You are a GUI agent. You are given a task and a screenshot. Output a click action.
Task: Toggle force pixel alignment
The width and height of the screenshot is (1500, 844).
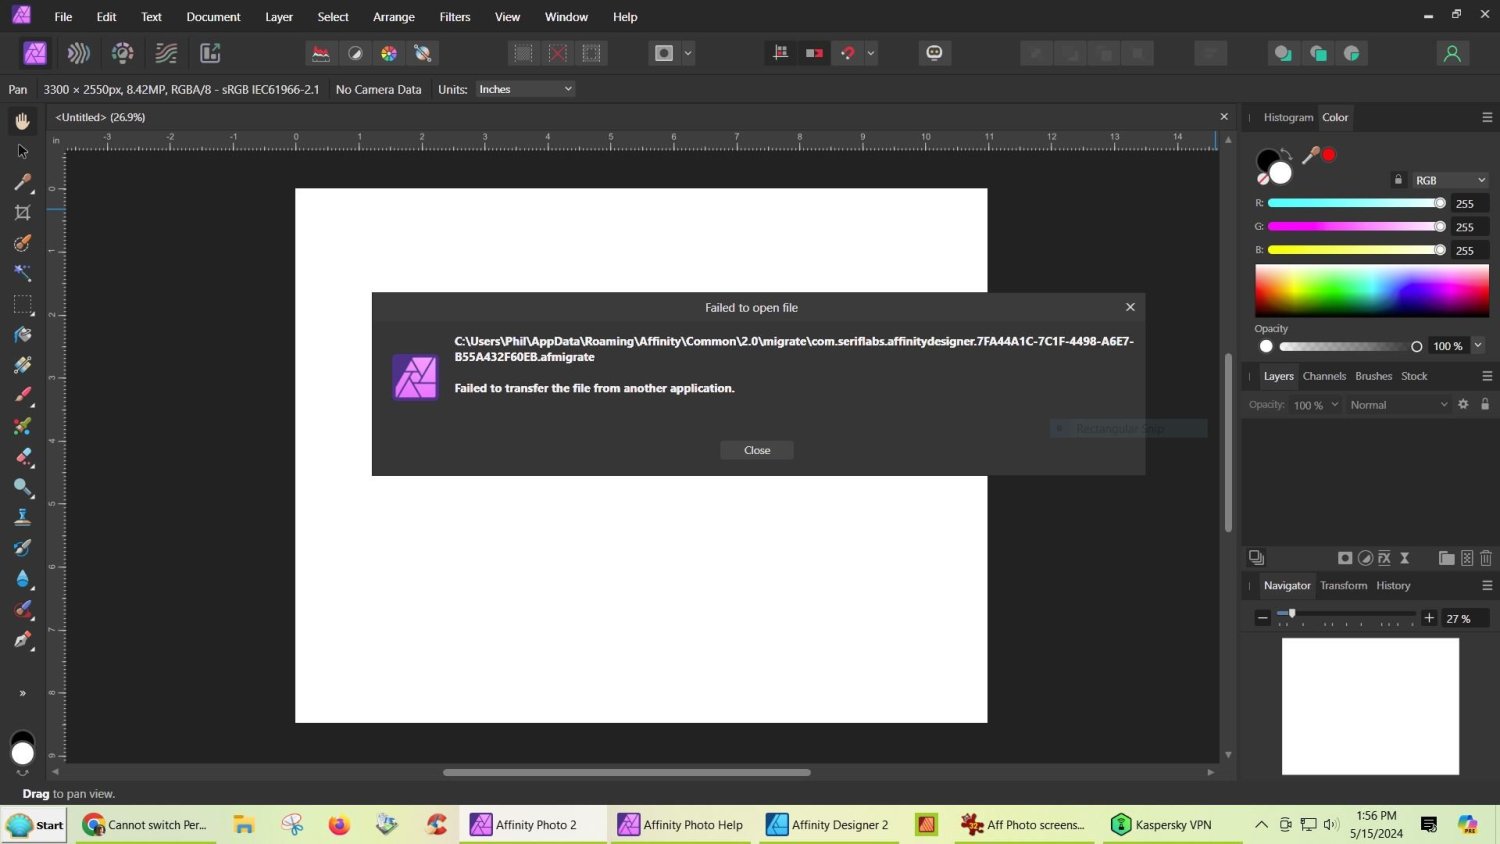tap(780, 52)
